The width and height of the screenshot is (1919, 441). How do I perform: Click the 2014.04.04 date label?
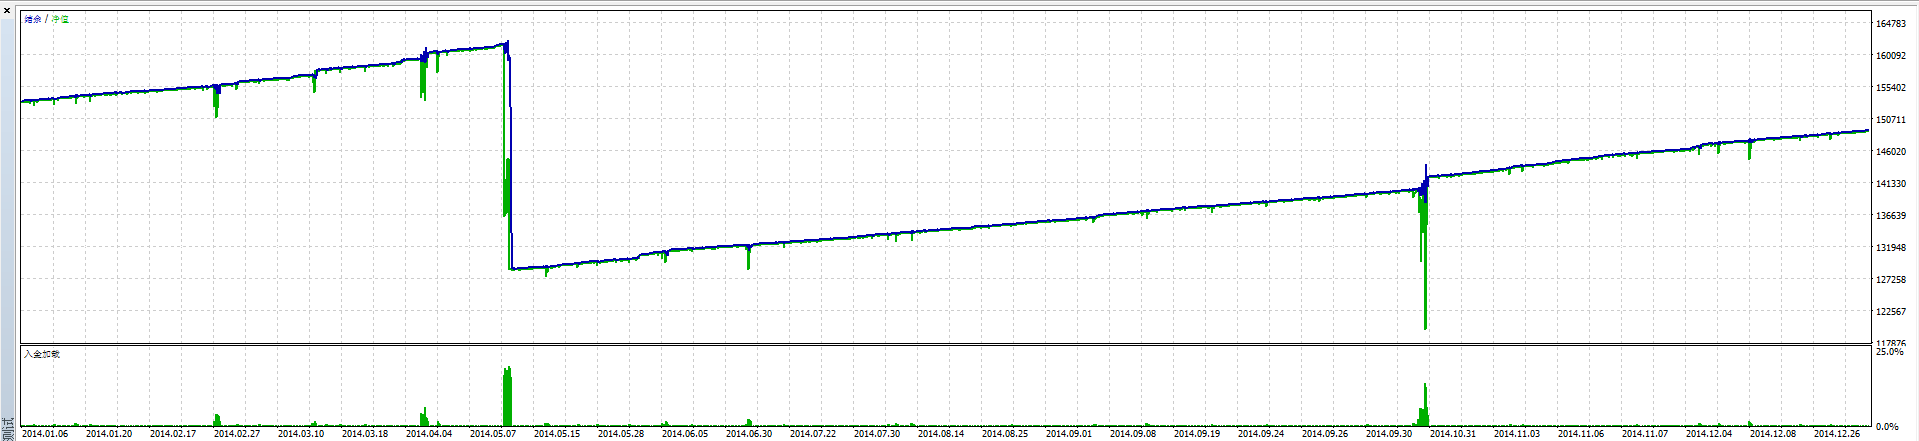[x=429, y=434]
